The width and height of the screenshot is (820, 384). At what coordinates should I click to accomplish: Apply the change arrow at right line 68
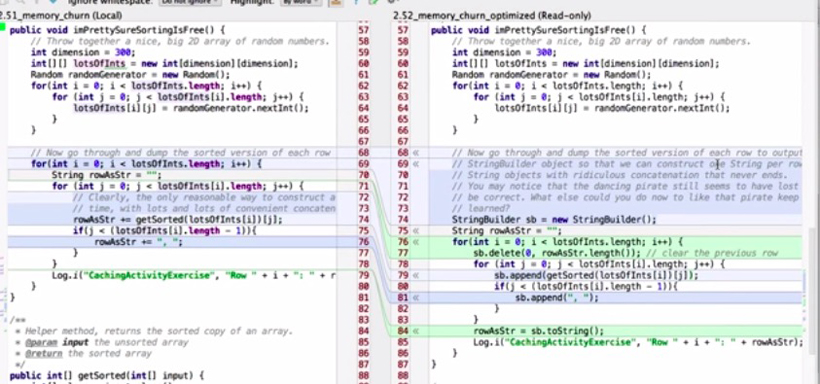tap(417, 153)
